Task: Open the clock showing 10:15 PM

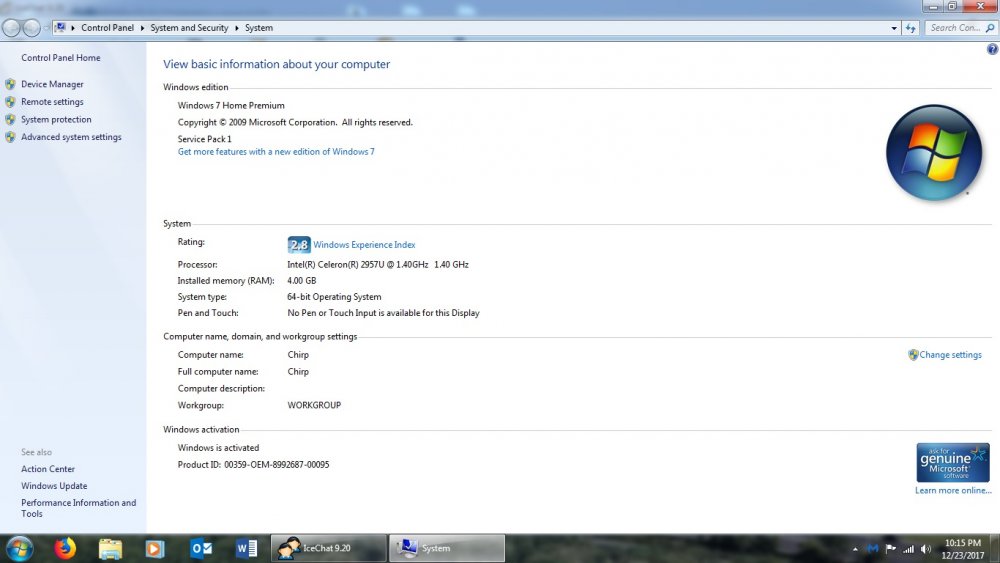Action: 962,549
